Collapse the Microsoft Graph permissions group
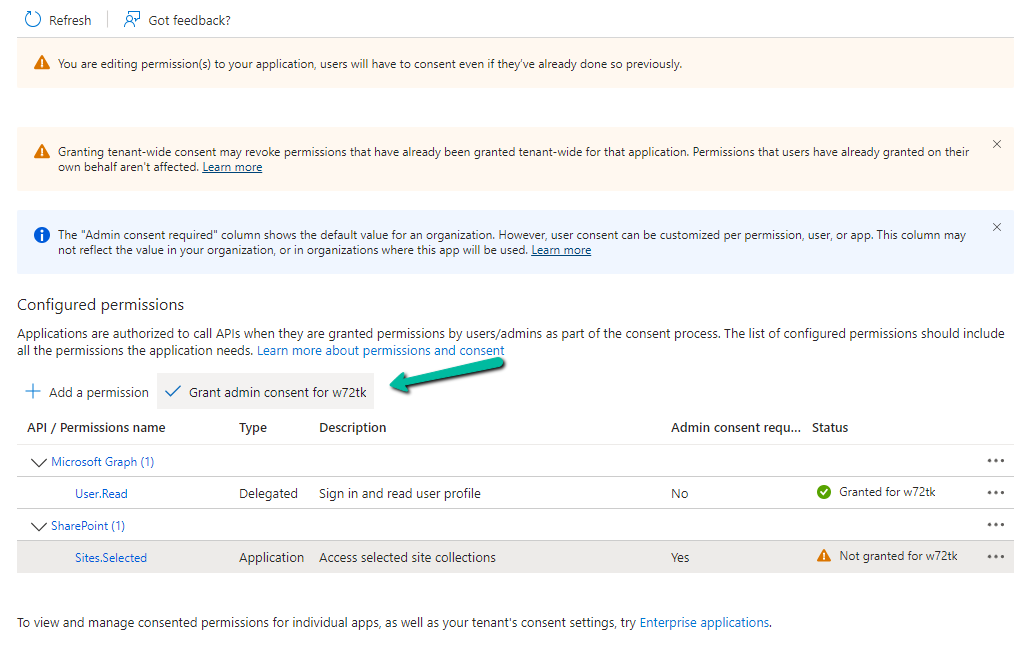Screen dimensions: 1014x655 [39, 462]
